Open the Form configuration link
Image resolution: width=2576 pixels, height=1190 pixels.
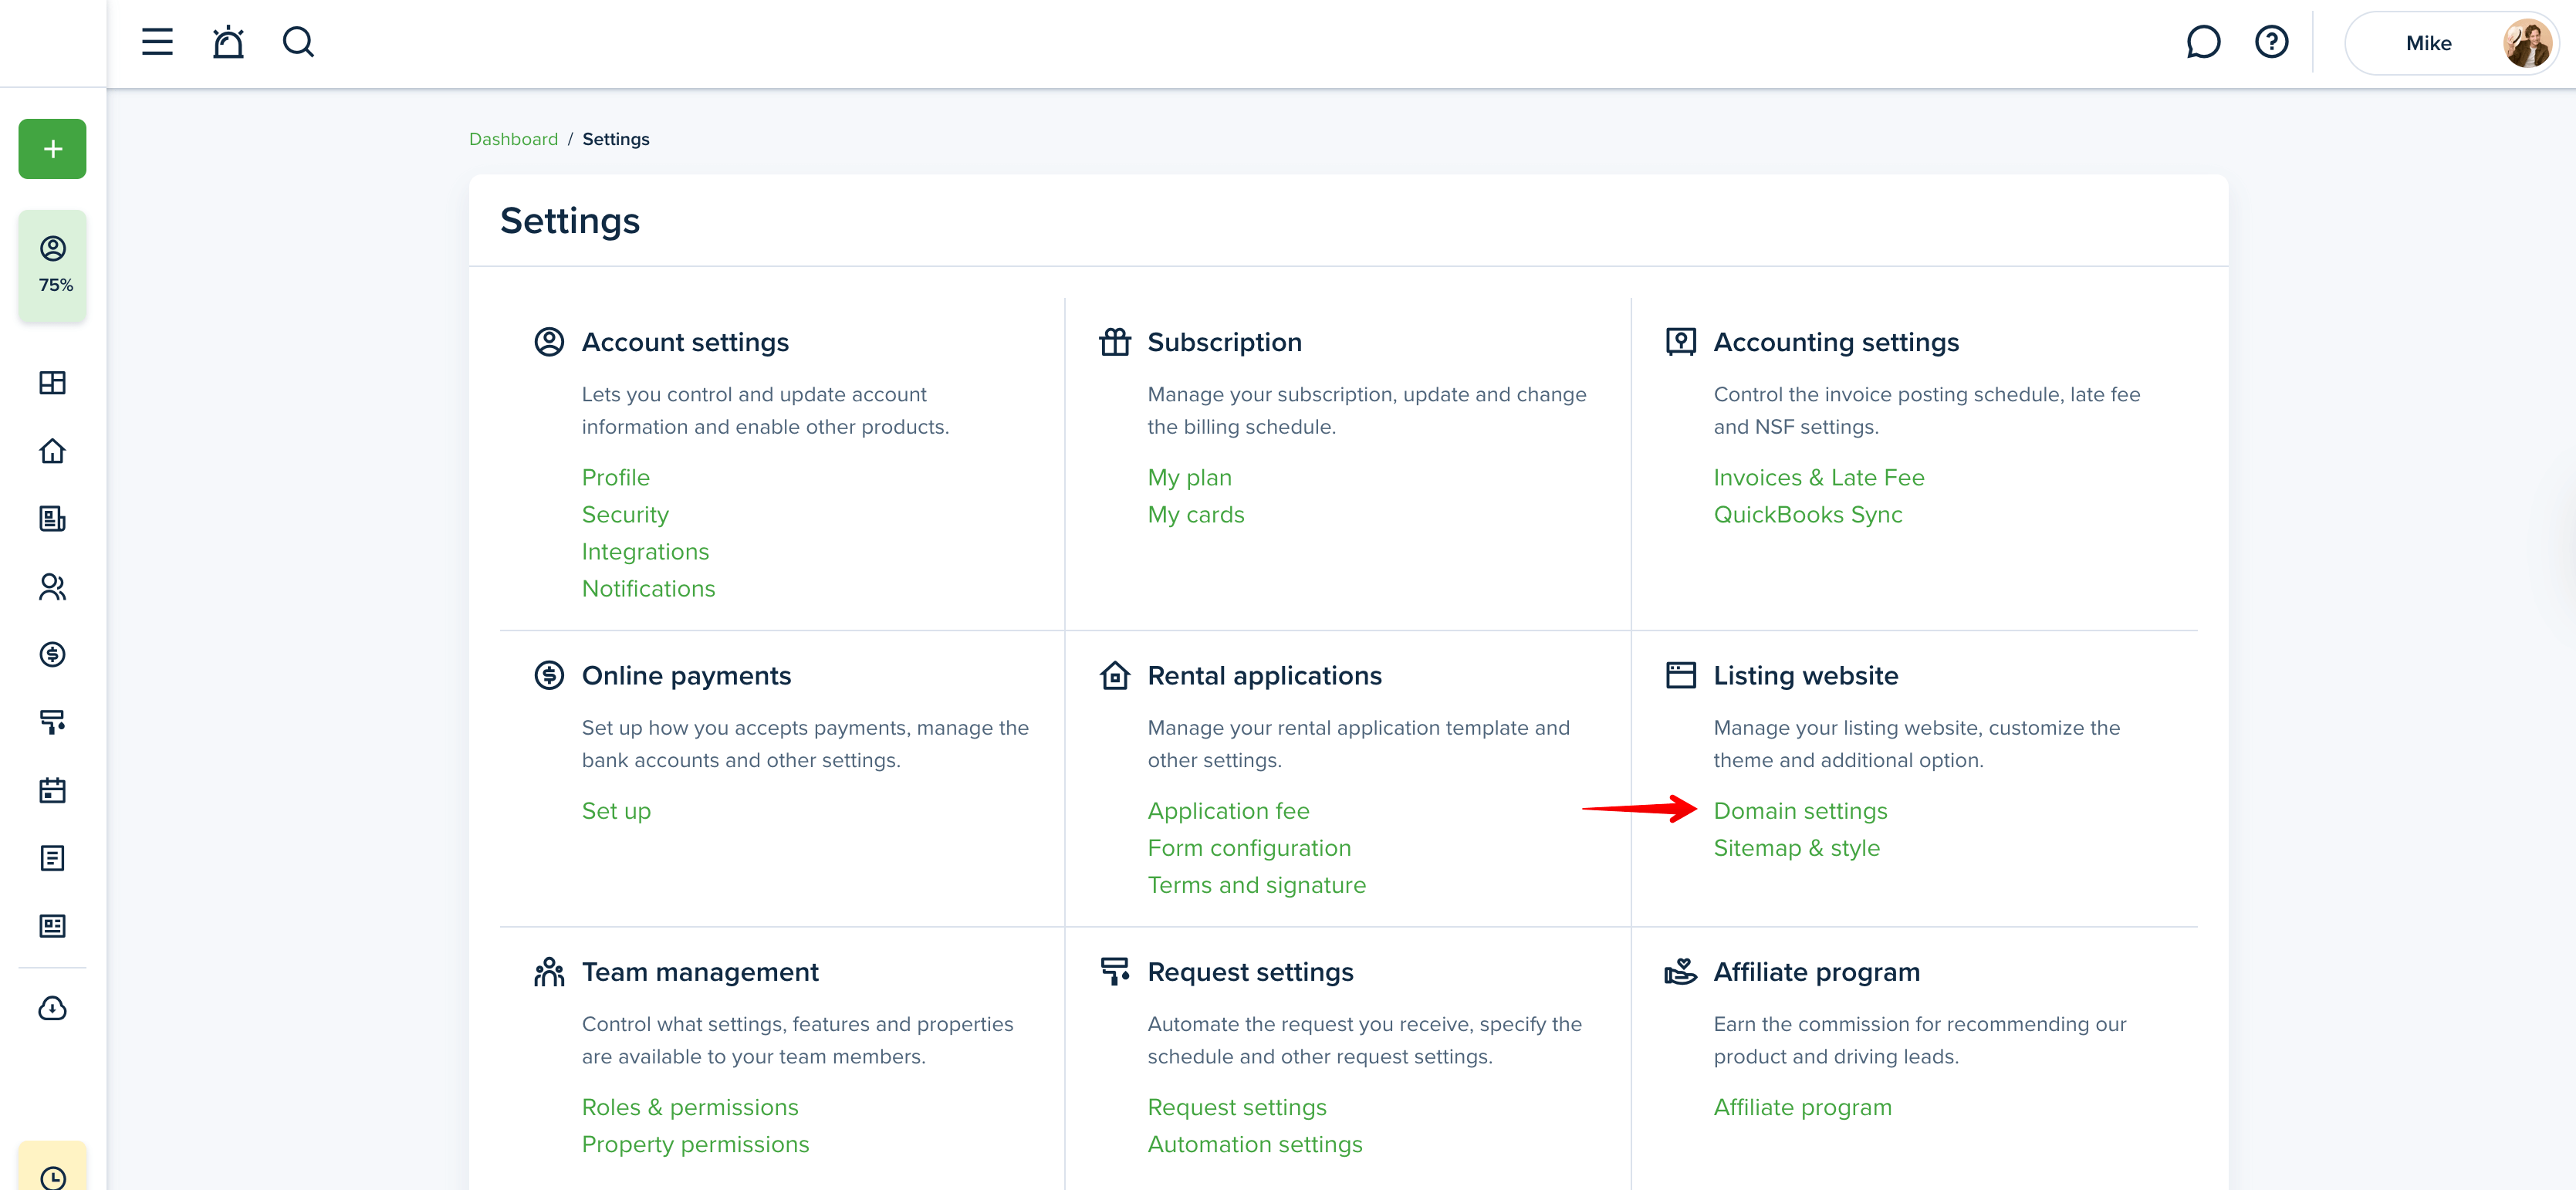(x=1249, y=848)
